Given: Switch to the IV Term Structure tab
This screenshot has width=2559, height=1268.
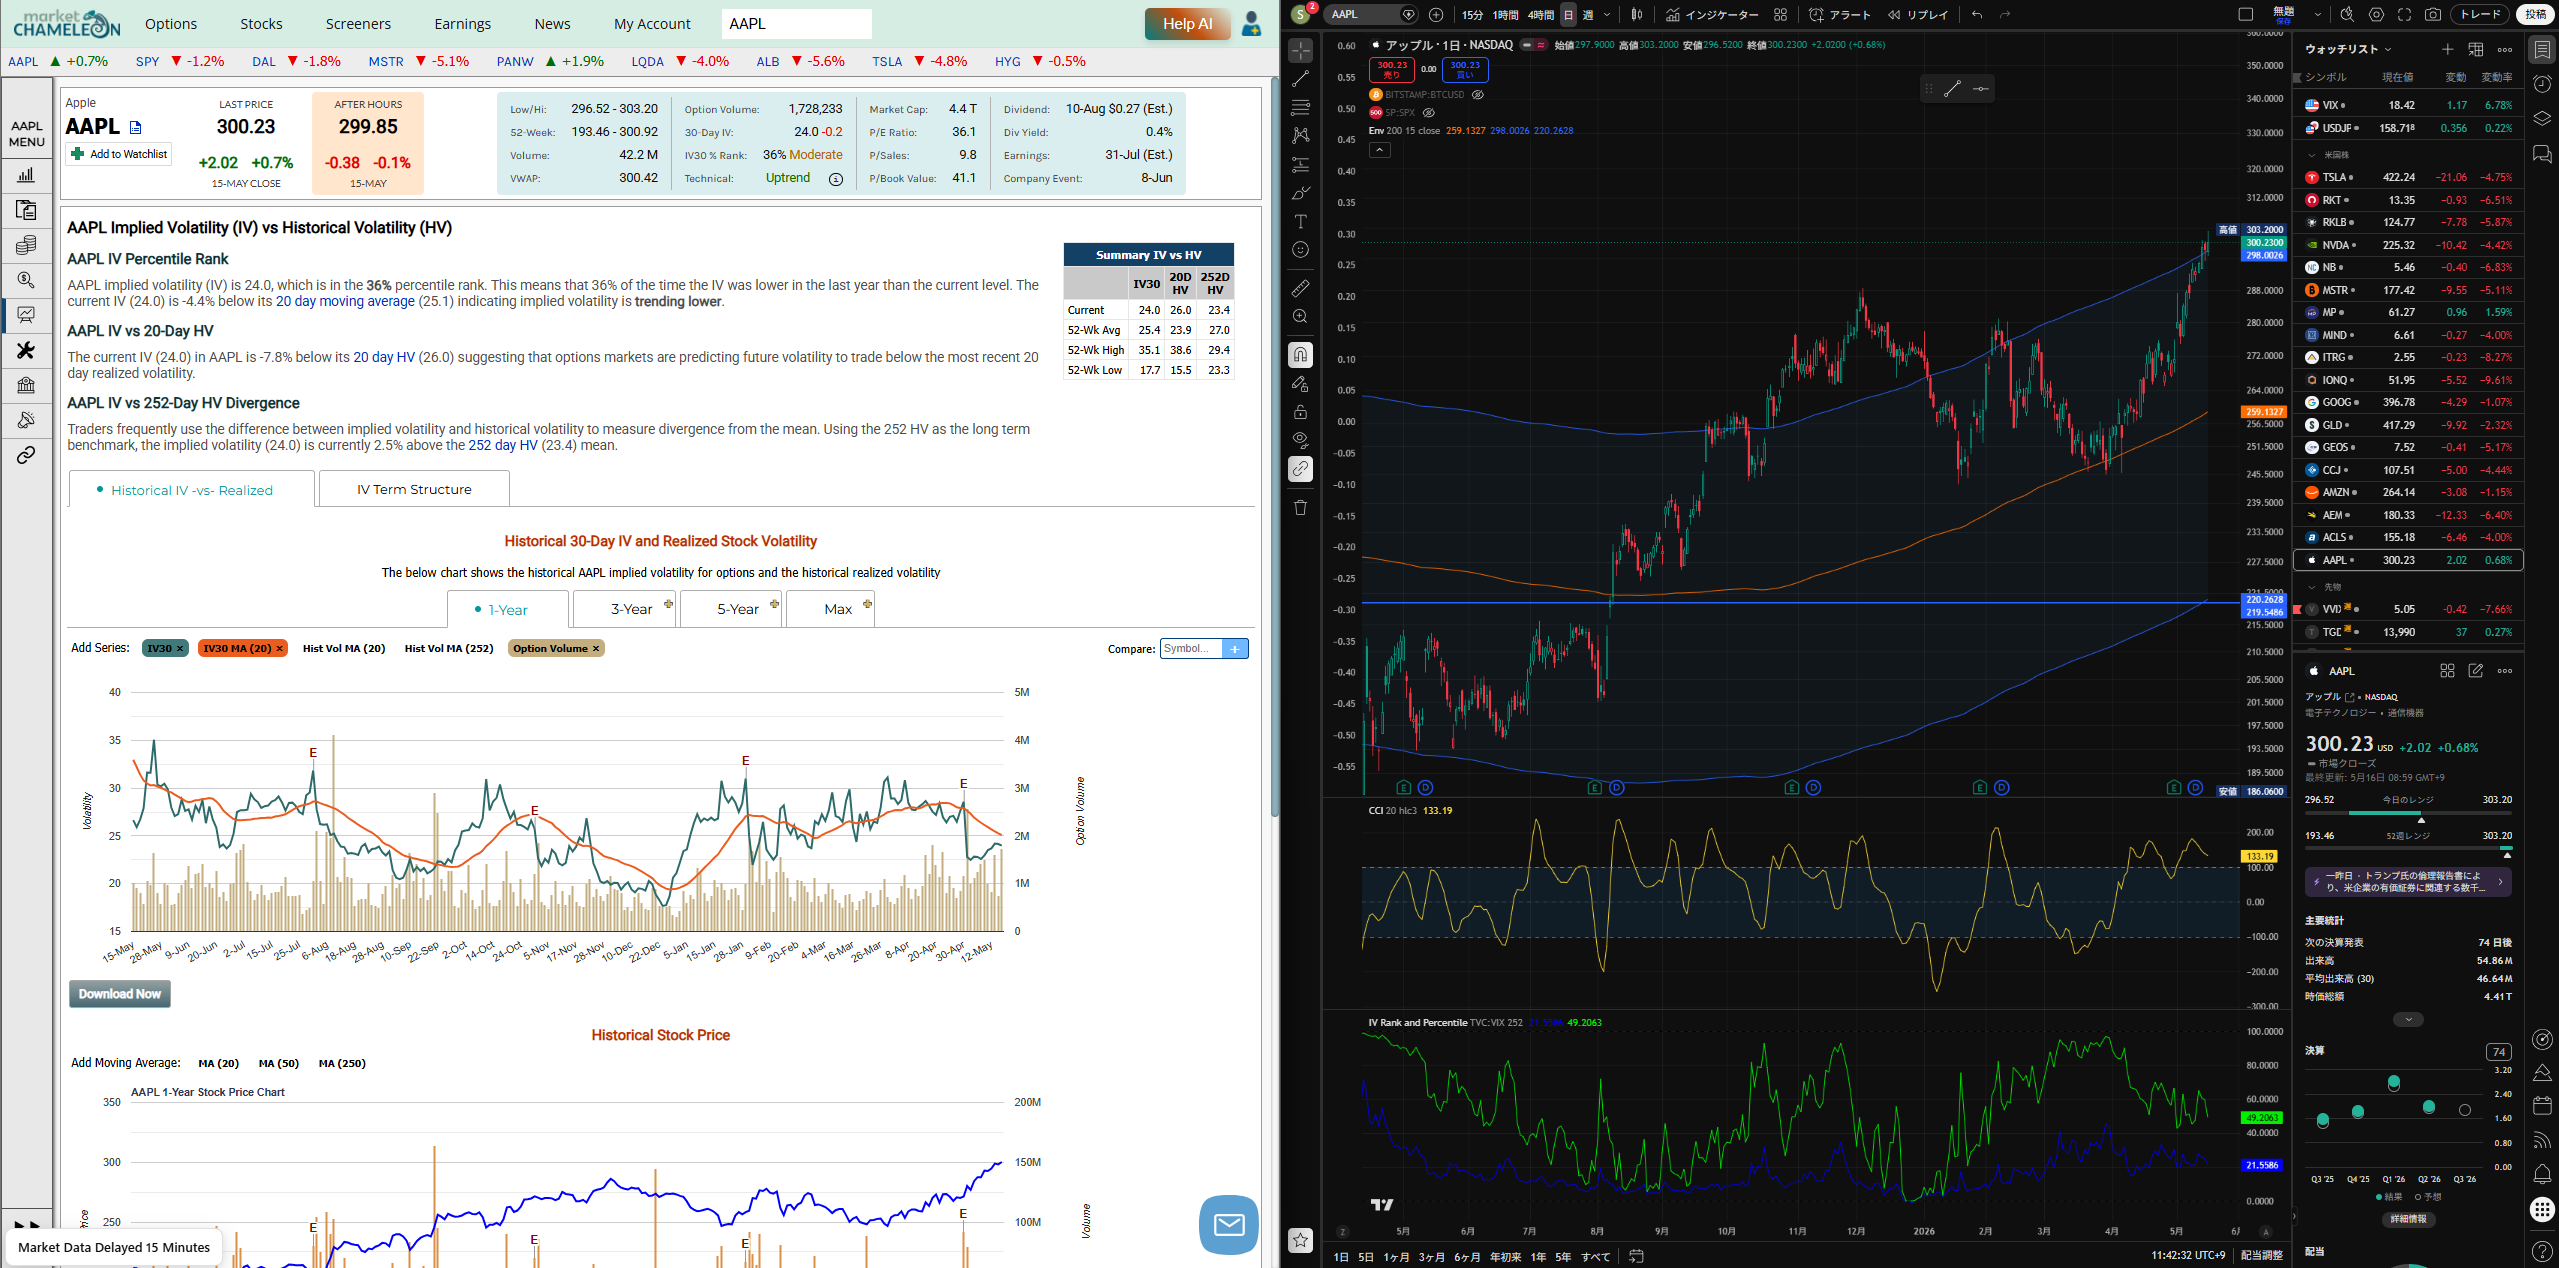Looking at the screenshot, I should point(414,489).
